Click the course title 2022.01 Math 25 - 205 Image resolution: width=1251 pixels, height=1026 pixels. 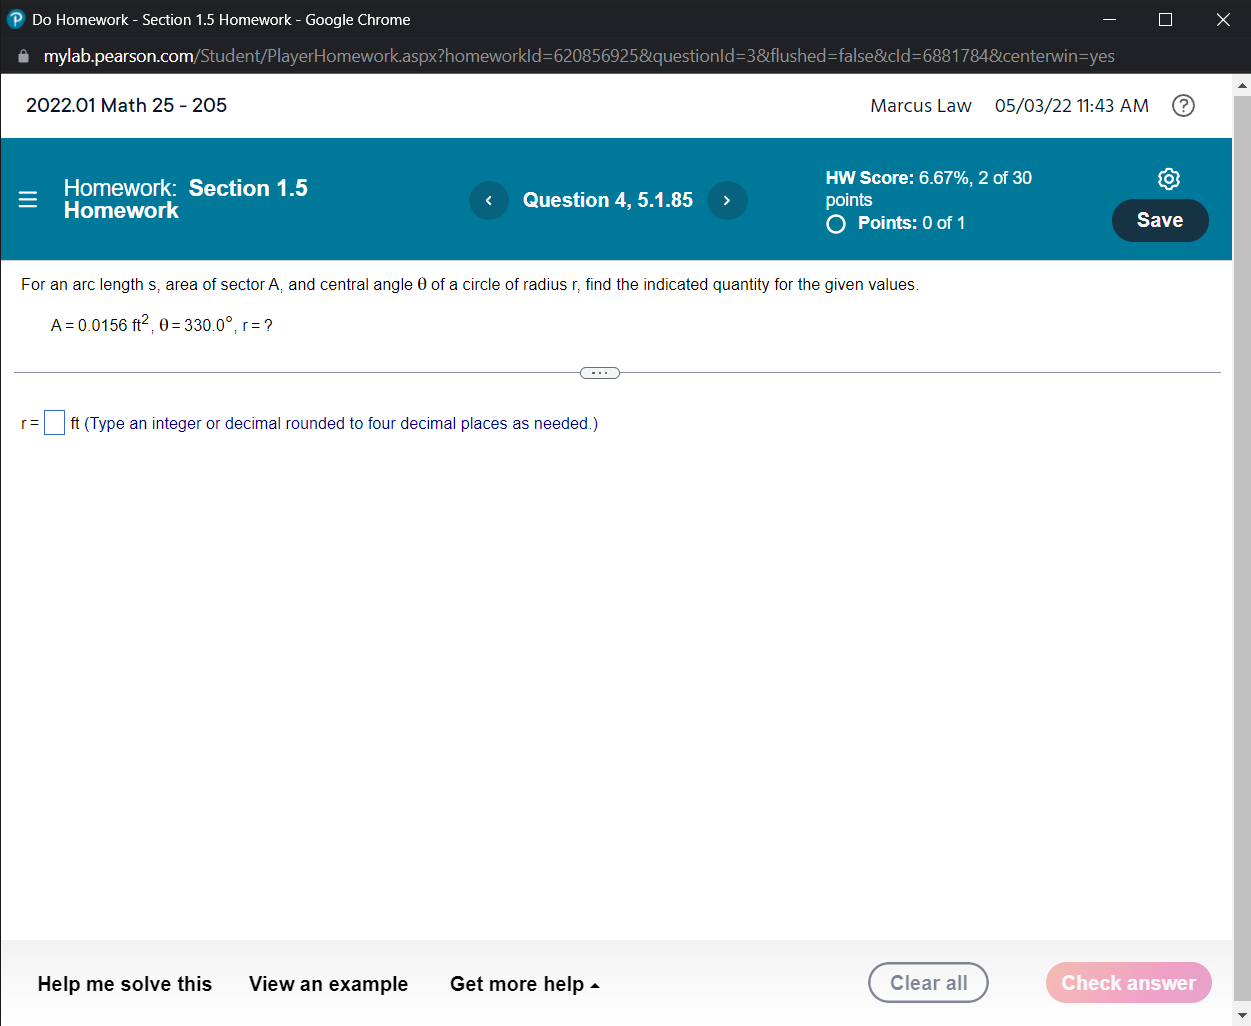[x=126, y=105]
